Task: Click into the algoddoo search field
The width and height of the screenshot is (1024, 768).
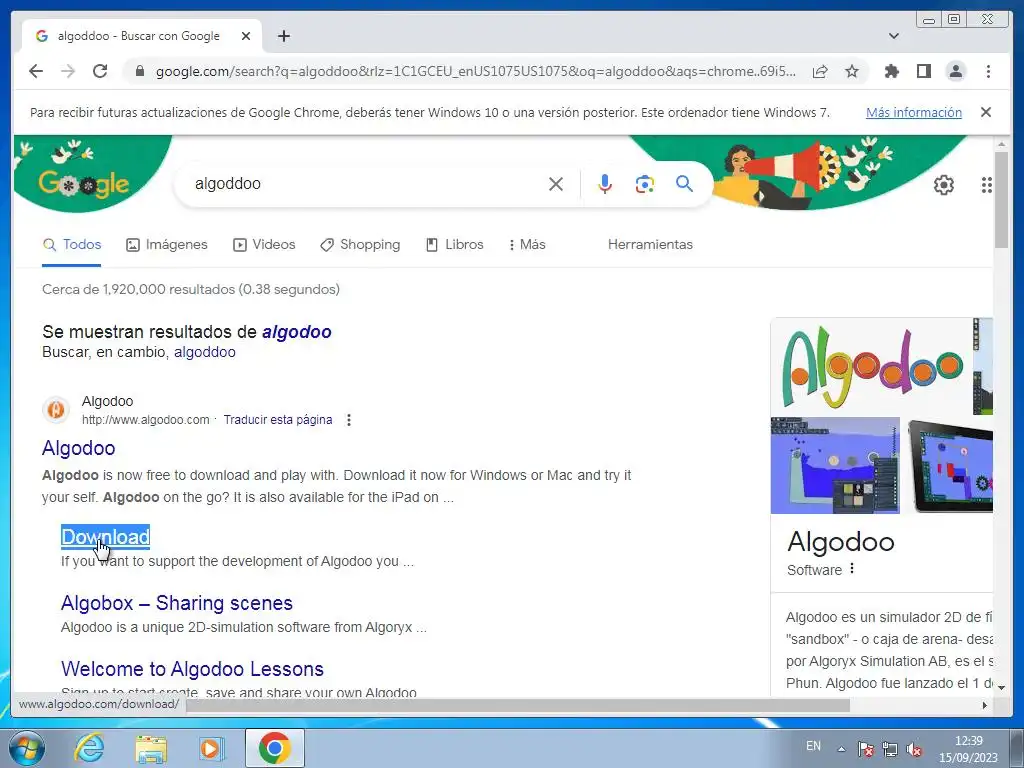Action: coord(366,184)
